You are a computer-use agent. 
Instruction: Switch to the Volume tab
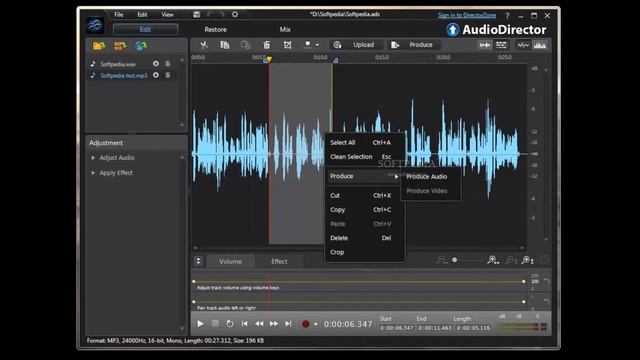pos(230,261)
